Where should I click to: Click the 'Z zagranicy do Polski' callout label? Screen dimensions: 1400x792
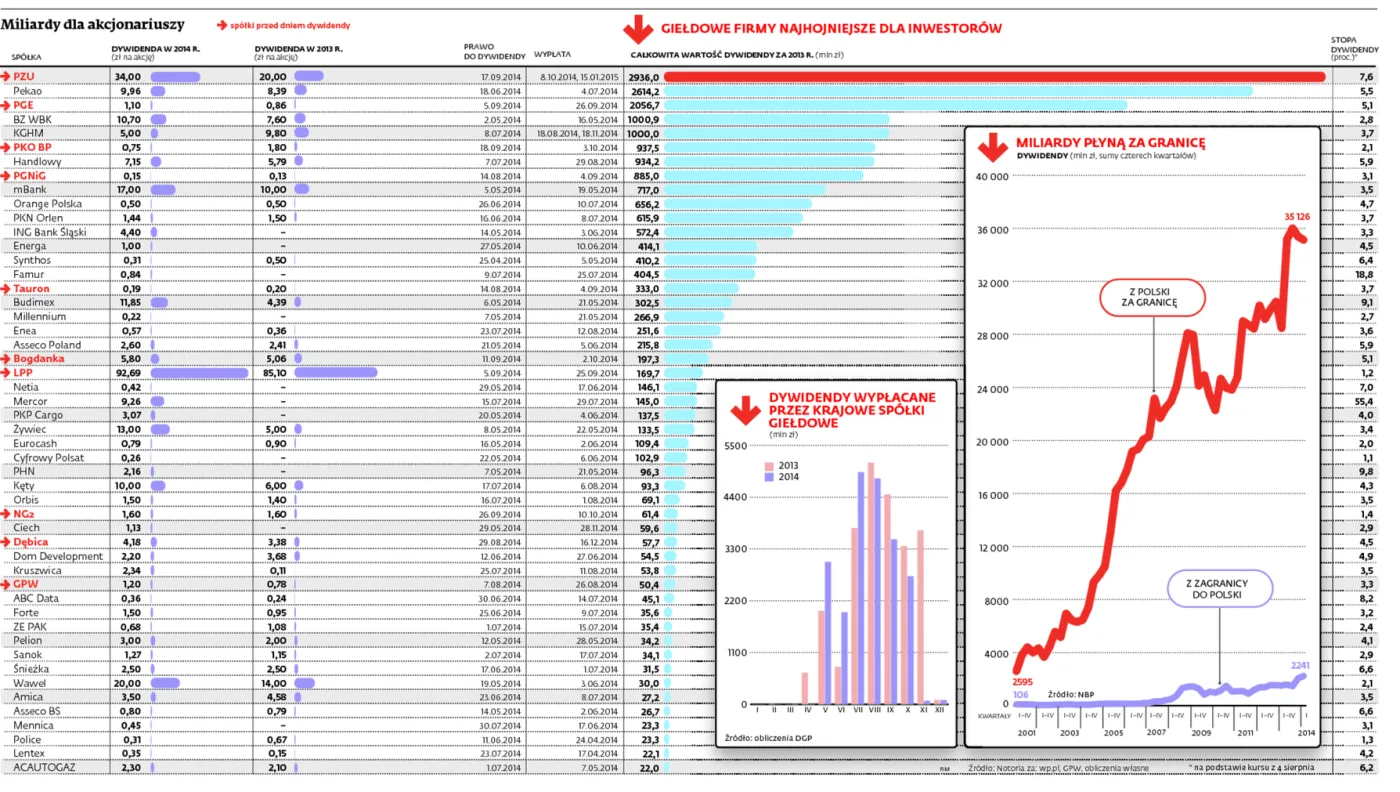coord(1220,589)
